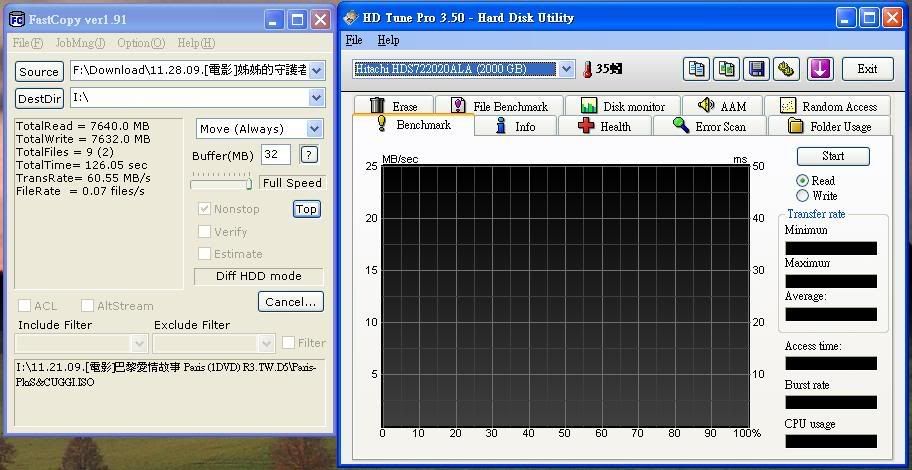
Task: Click the Access time value box
Action: coord(831,364)
